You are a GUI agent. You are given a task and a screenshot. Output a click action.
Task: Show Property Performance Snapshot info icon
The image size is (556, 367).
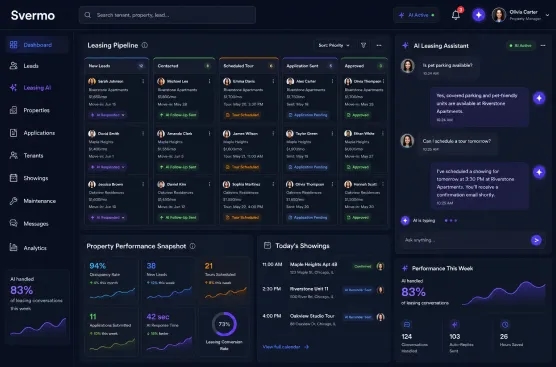[x=193, y=246]
